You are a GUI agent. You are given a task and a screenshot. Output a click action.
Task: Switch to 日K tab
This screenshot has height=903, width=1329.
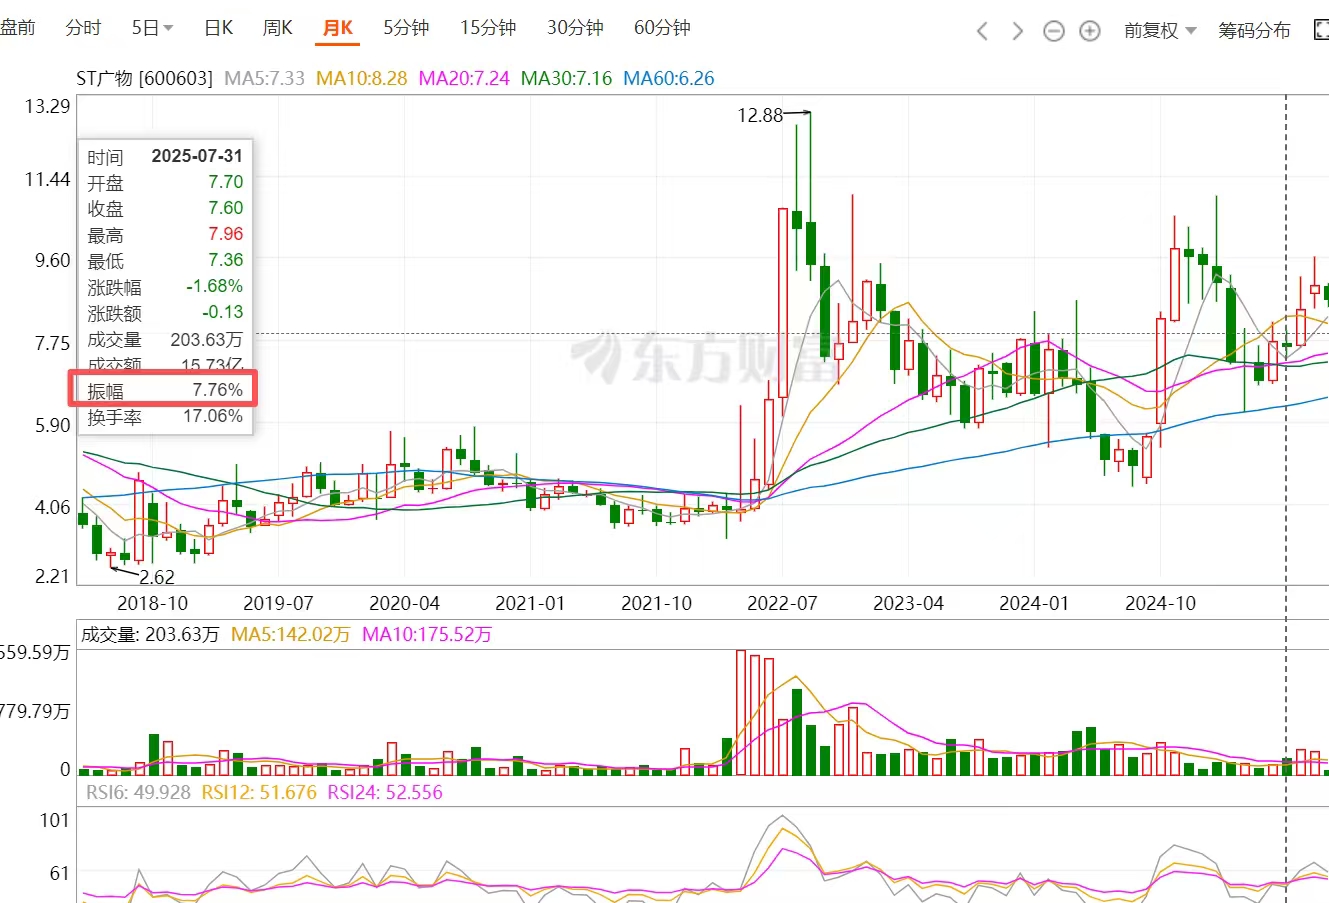point(218,28)
